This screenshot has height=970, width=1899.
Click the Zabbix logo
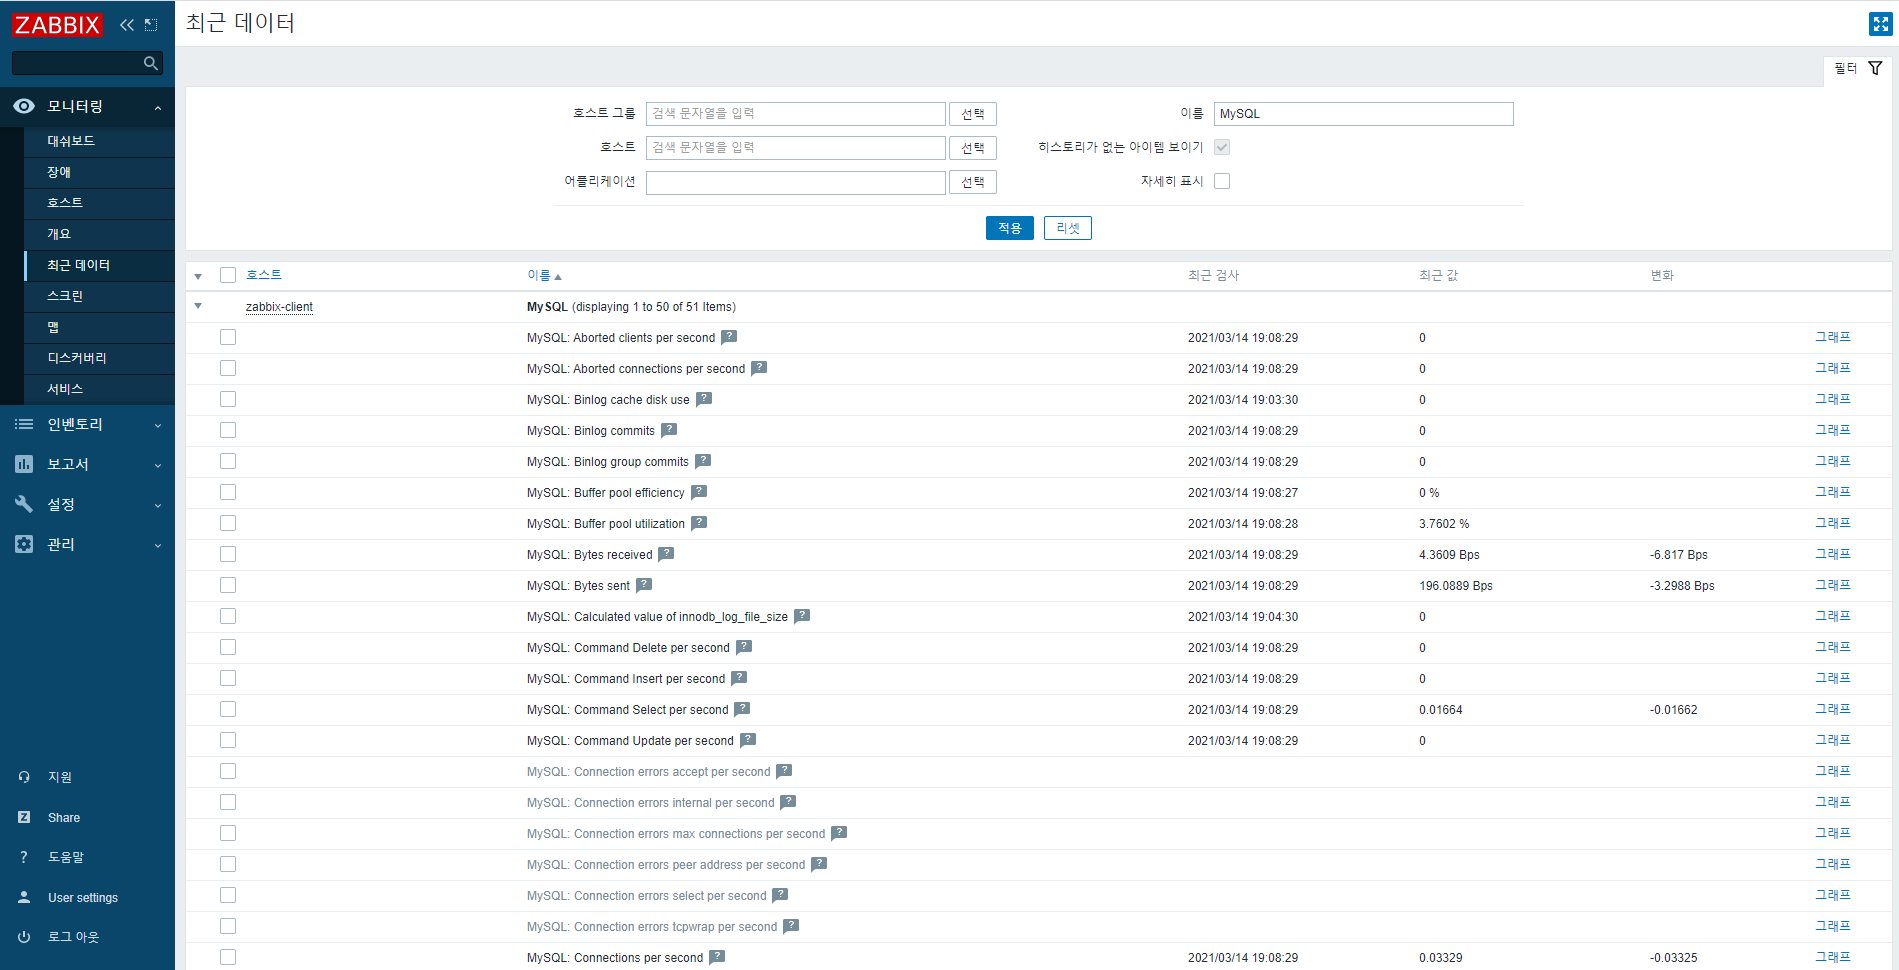click(57, 24)
